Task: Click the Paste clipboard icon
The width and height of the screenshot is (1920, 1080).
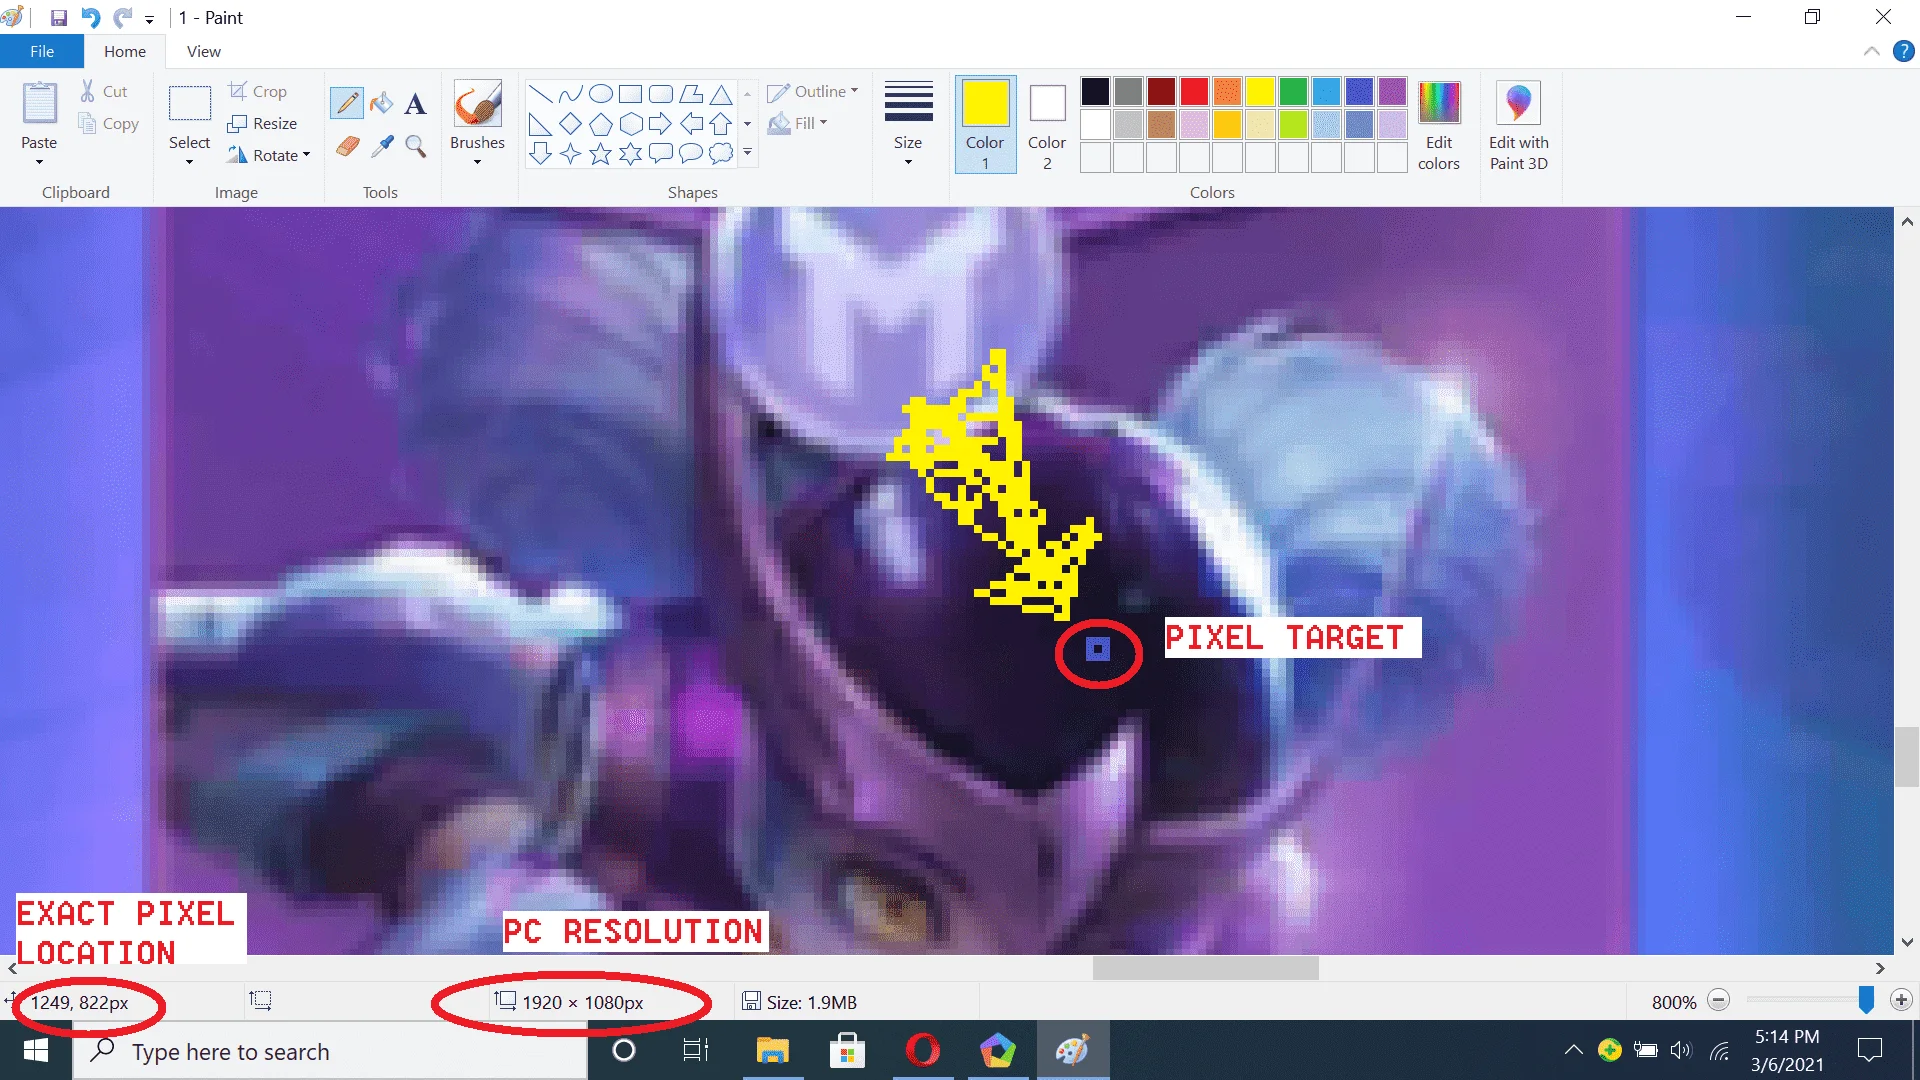Action: click(x=40, y=104)
